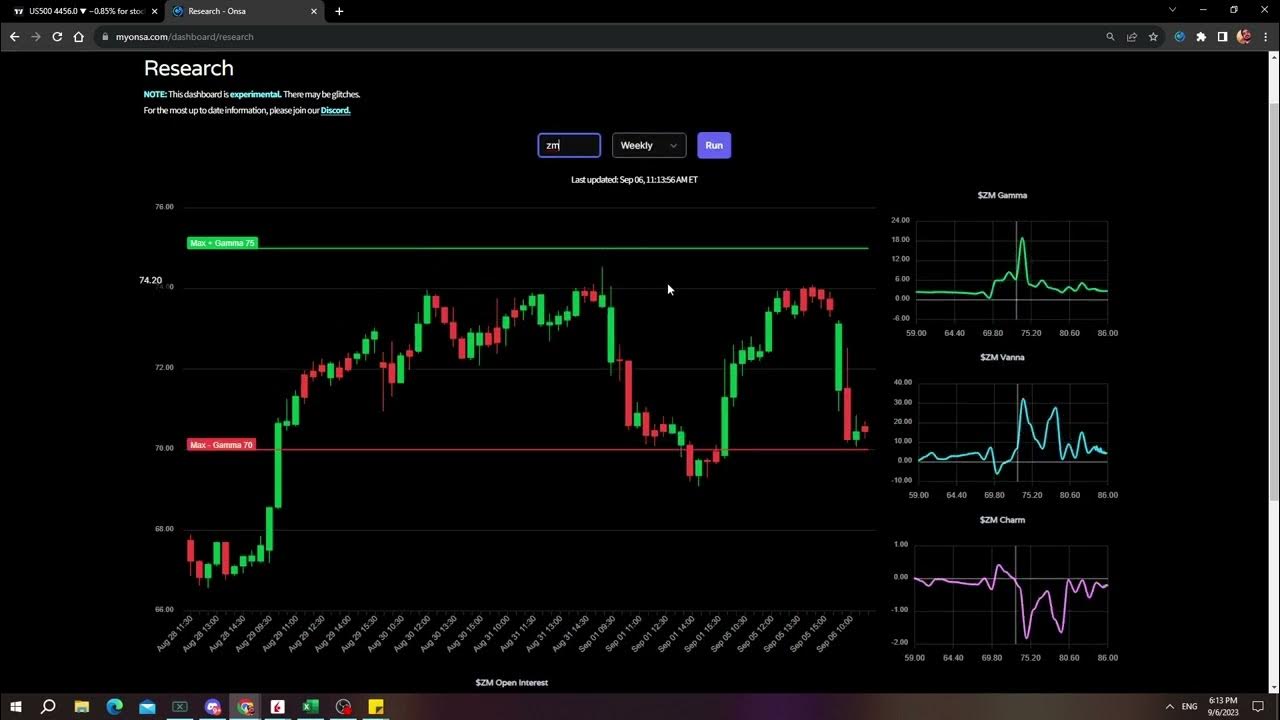Open the screen recorder taskbar icon
The width and height of the screenshot is (1280, 720).
click(x=344, y=706)
